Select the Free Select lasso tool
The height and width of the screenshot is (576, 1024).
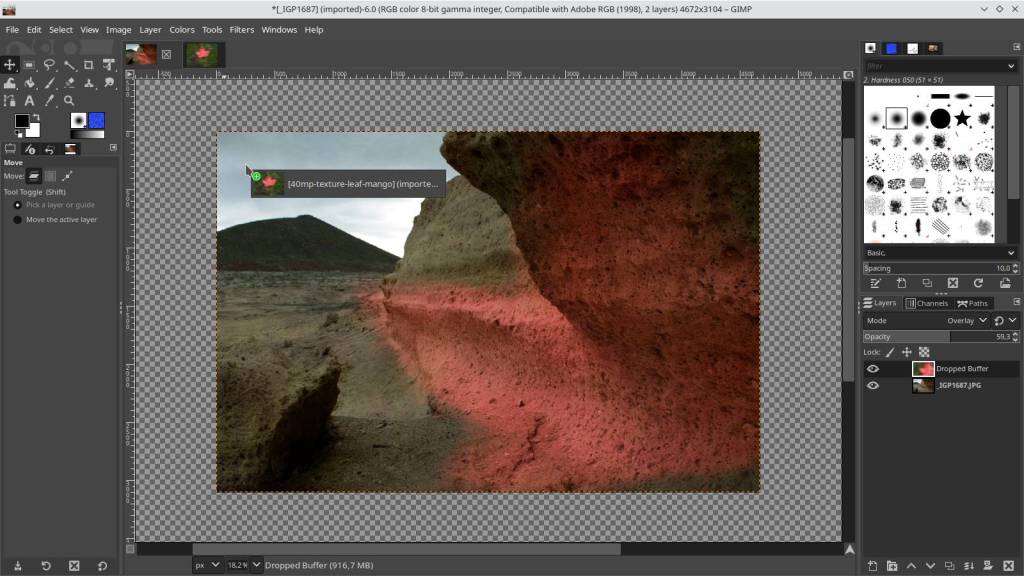click(x=49, y=65)
